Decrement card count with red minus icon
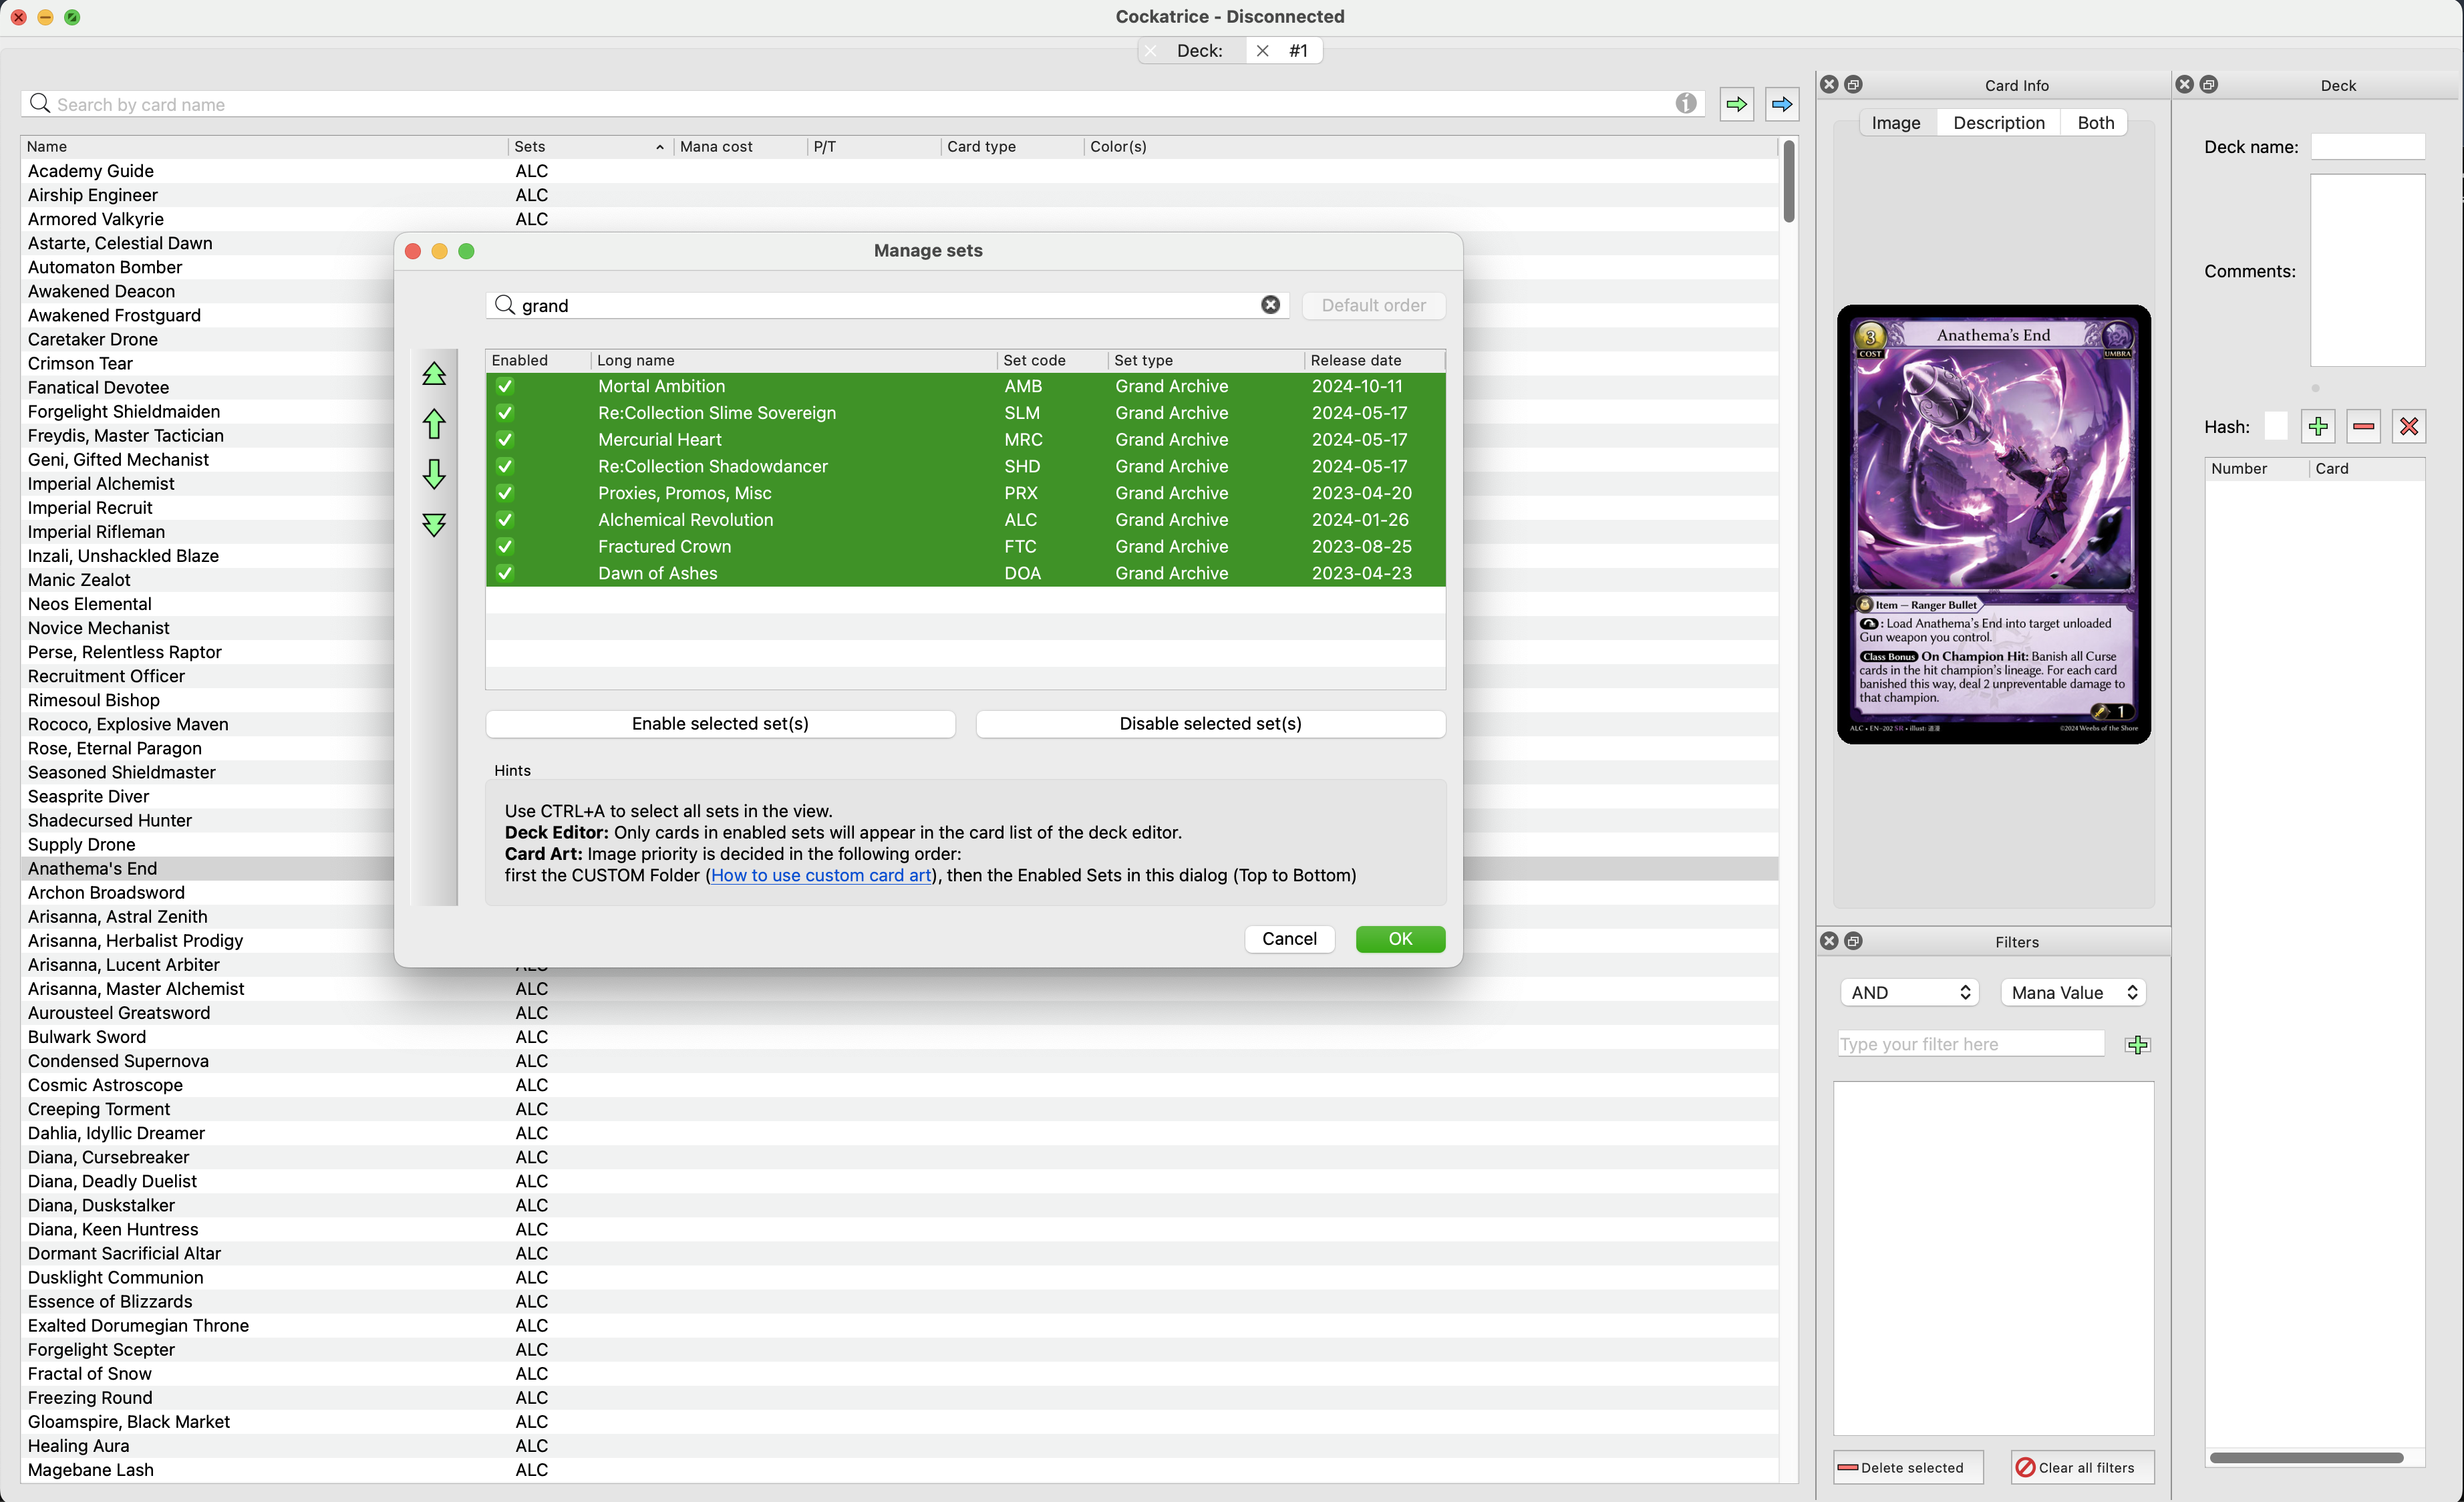 (2363, 427)
